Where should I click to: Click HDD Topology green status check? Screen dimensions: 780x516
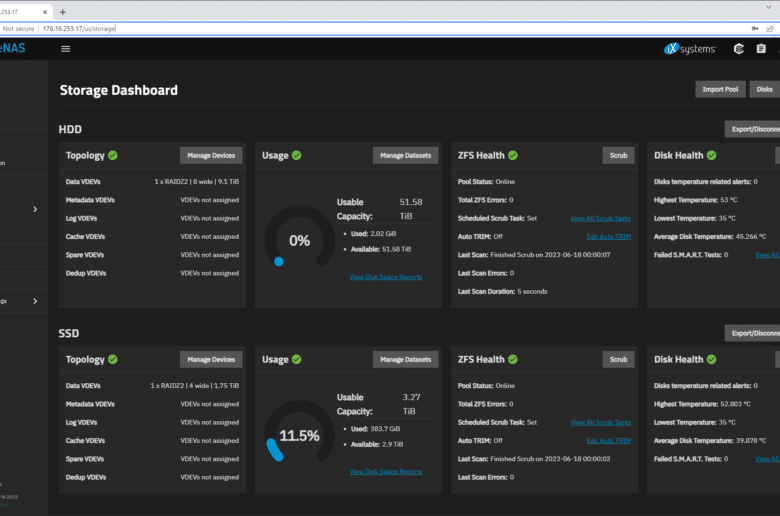pyautogui.click(x=113, y=155)
